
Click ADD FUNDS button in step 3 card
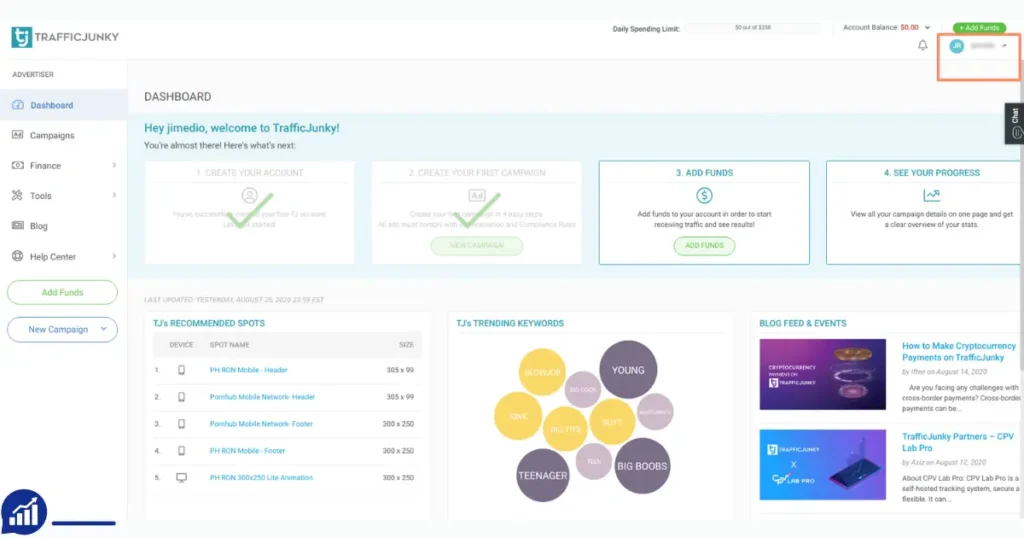tap(704, 245)
